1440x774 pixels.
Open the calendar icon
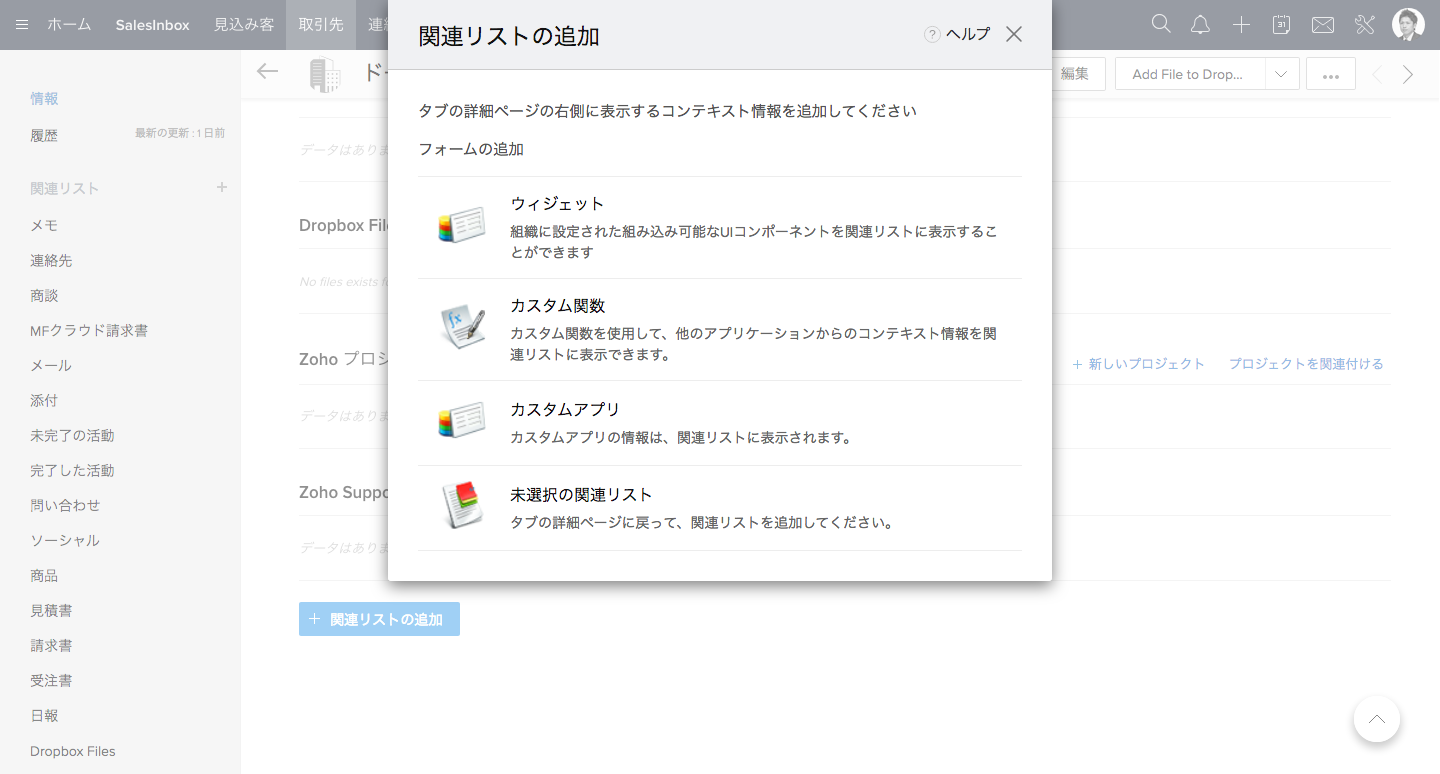point(1281,25)
